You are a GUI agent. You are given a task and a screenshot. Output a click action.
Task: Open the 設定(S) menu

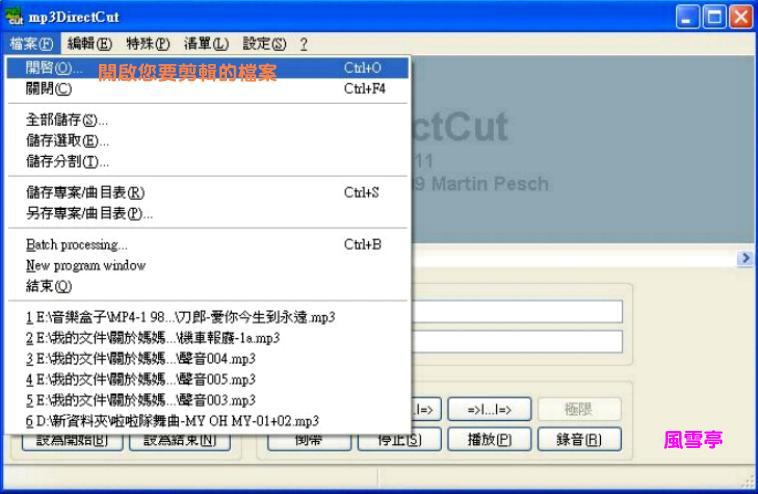click(264, 44)
